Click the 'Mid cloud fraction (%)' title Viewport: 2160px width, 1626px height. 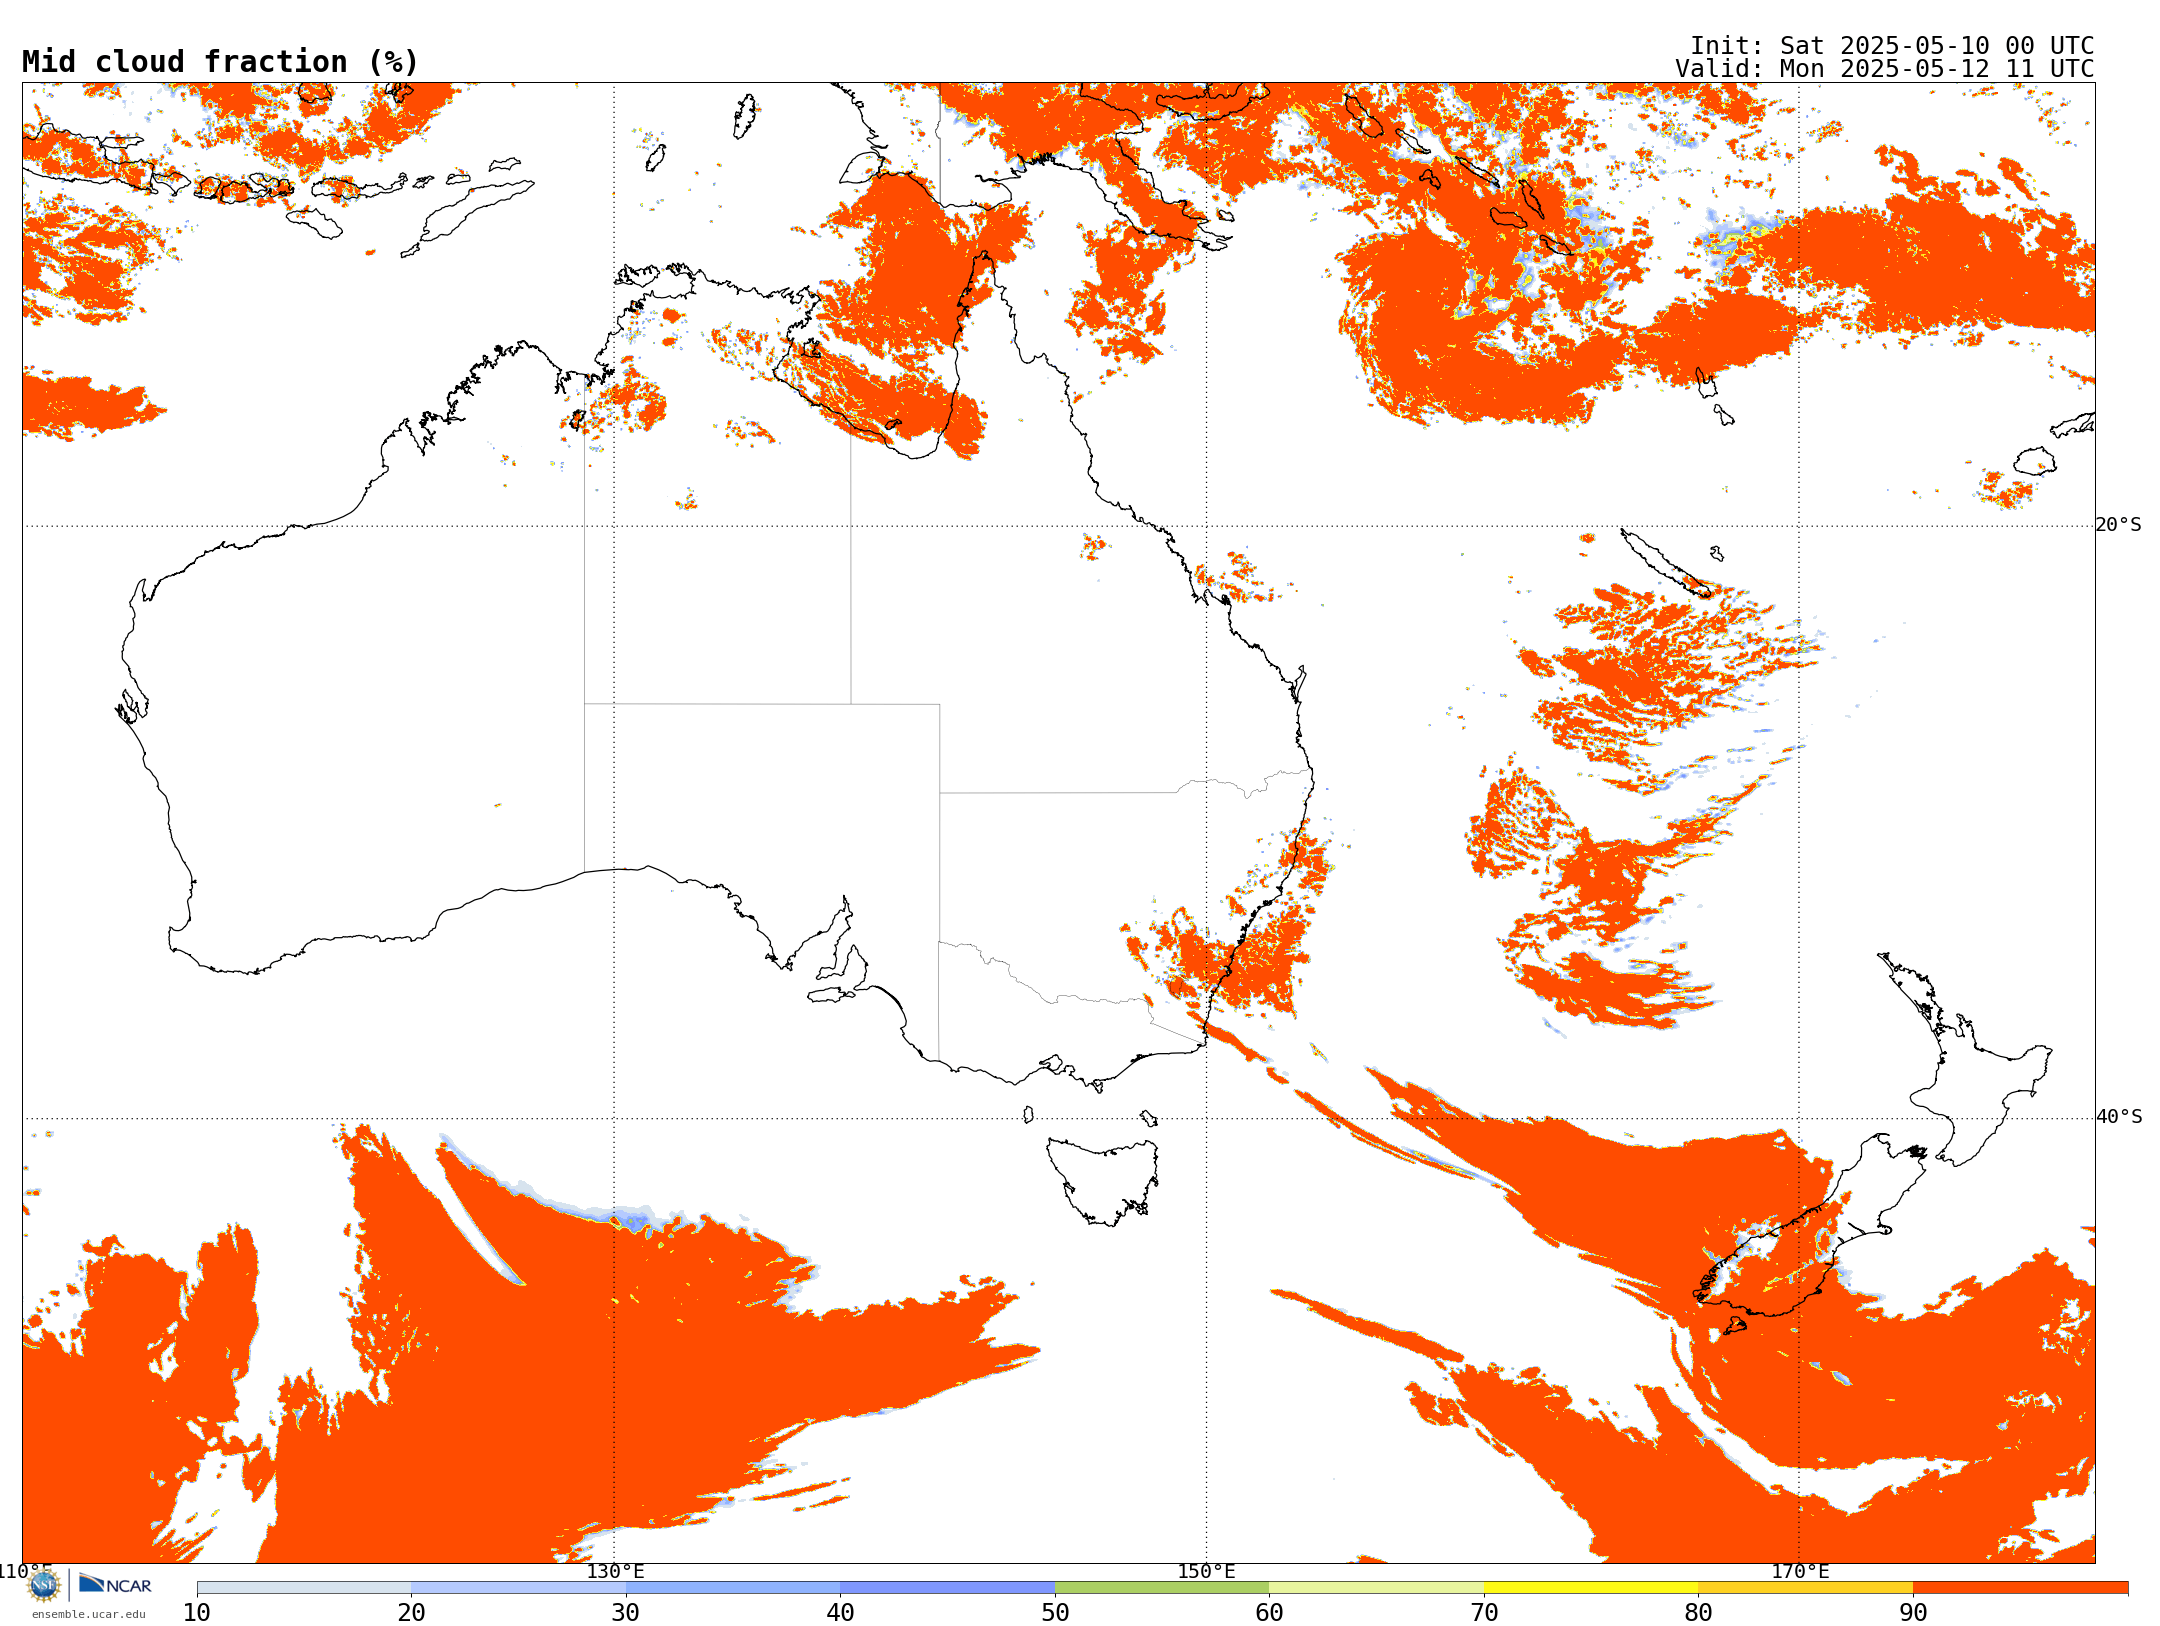coord(220,62)
